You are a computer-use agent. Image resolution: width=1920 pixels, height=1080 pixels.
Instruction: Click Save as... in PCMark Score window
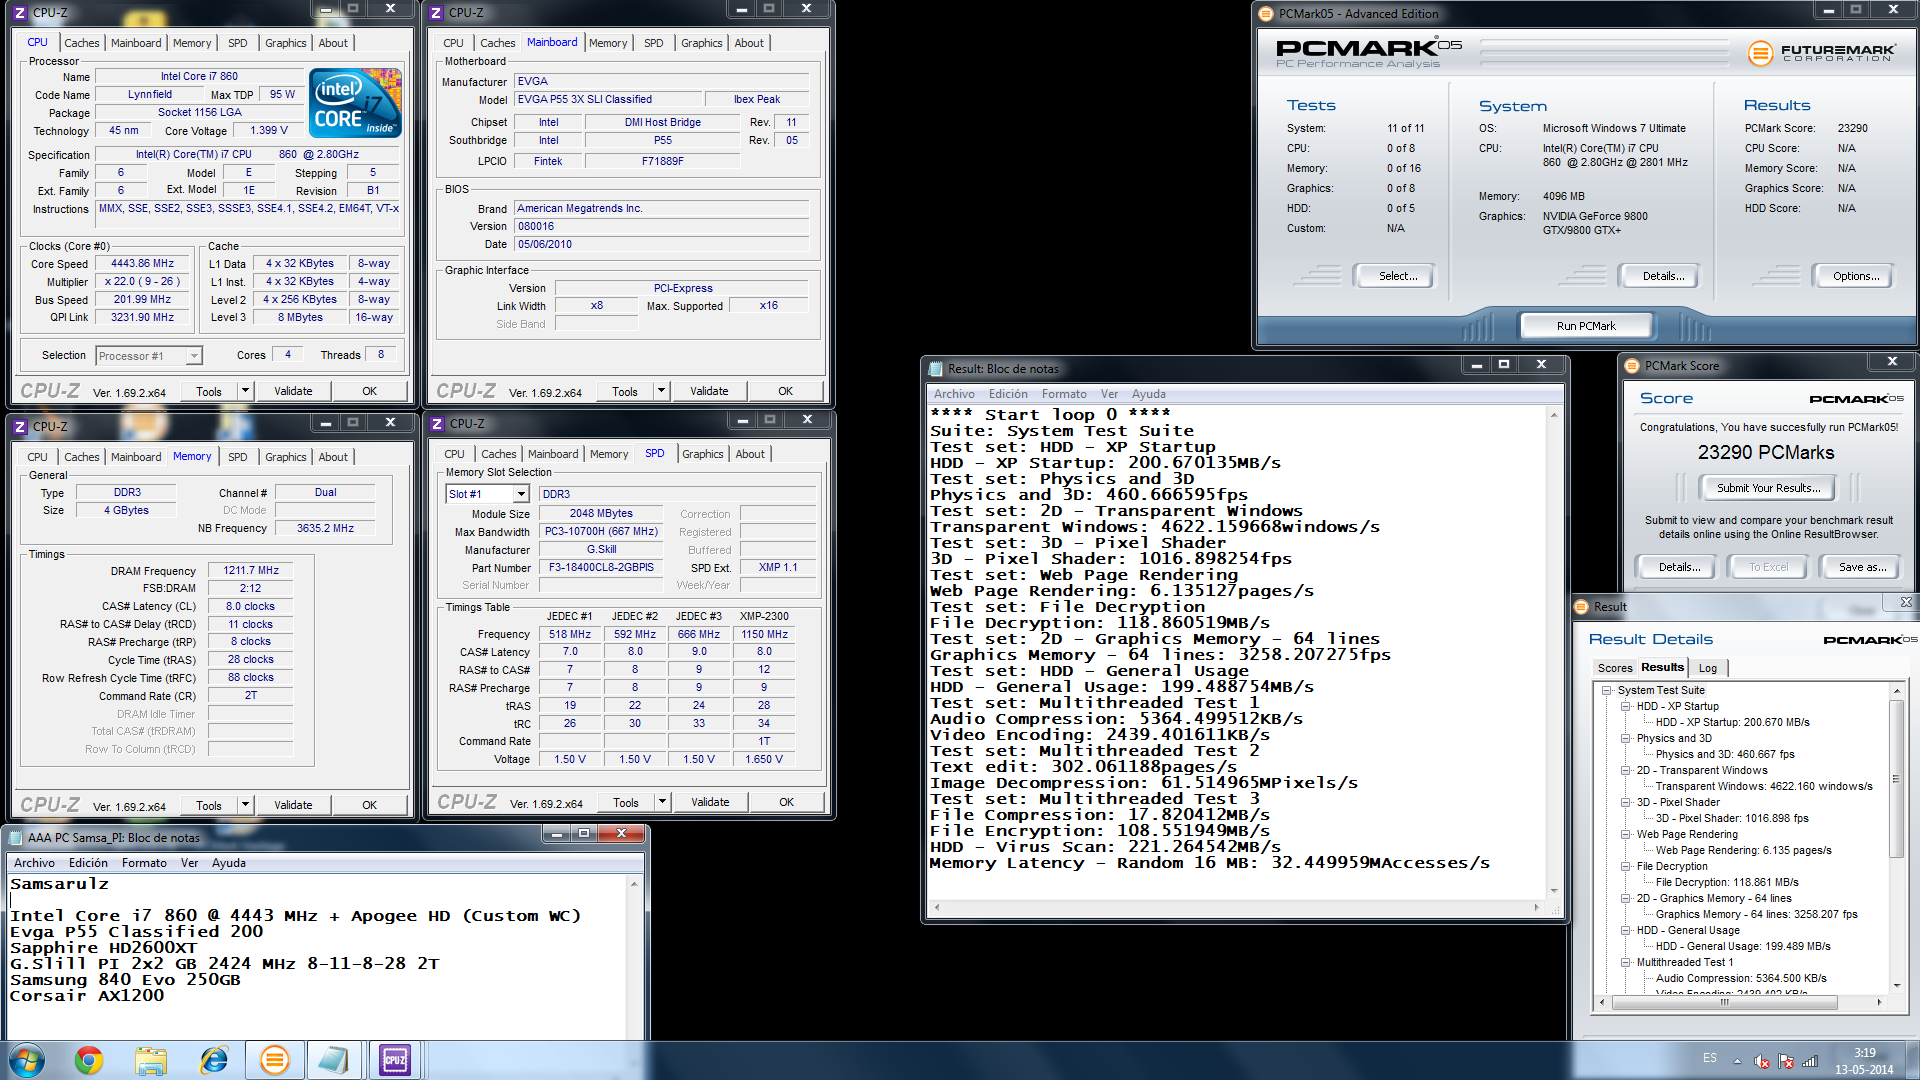[x=1862, y=567]
